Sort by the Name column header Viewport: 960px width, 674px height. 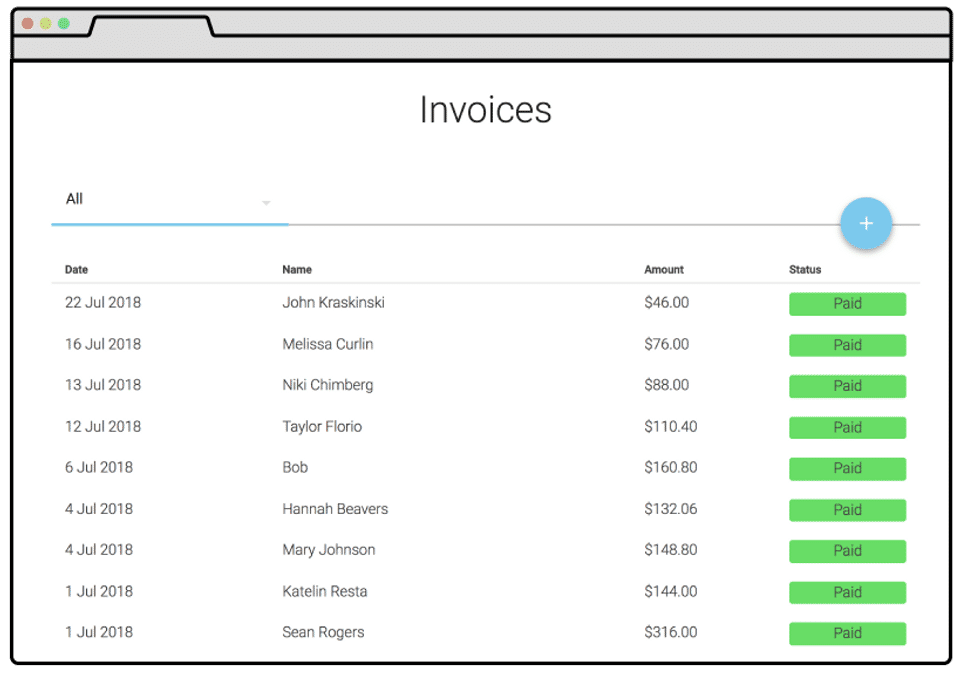297,269
